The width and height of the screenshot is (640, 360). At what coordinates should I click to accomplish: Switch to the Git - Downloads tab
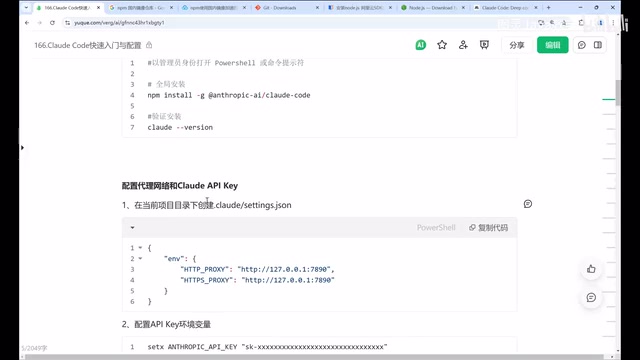(x=288, y=8)
